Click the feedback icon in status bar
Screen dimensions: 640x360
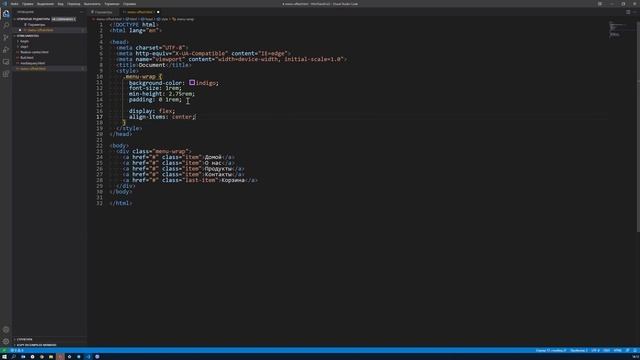pos(627,350)
